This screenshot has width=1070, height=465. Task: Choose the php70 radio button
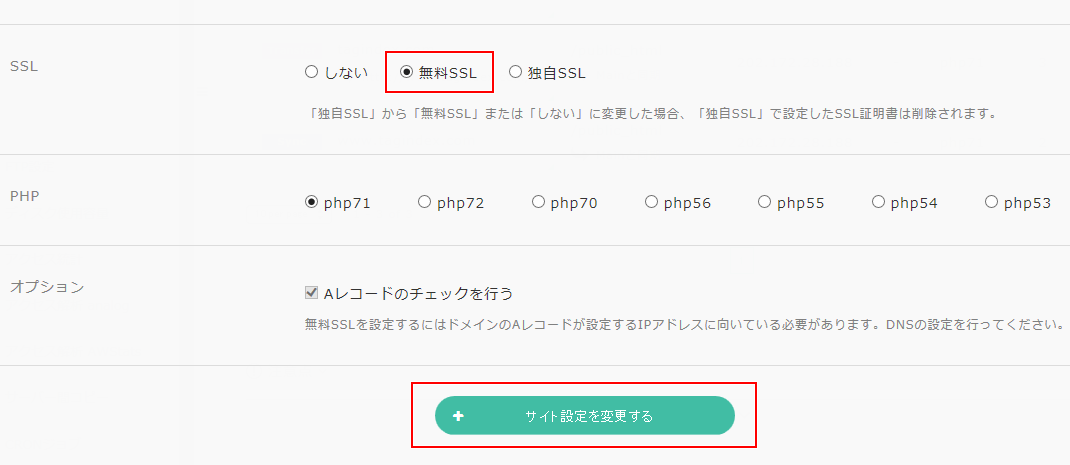538,202
